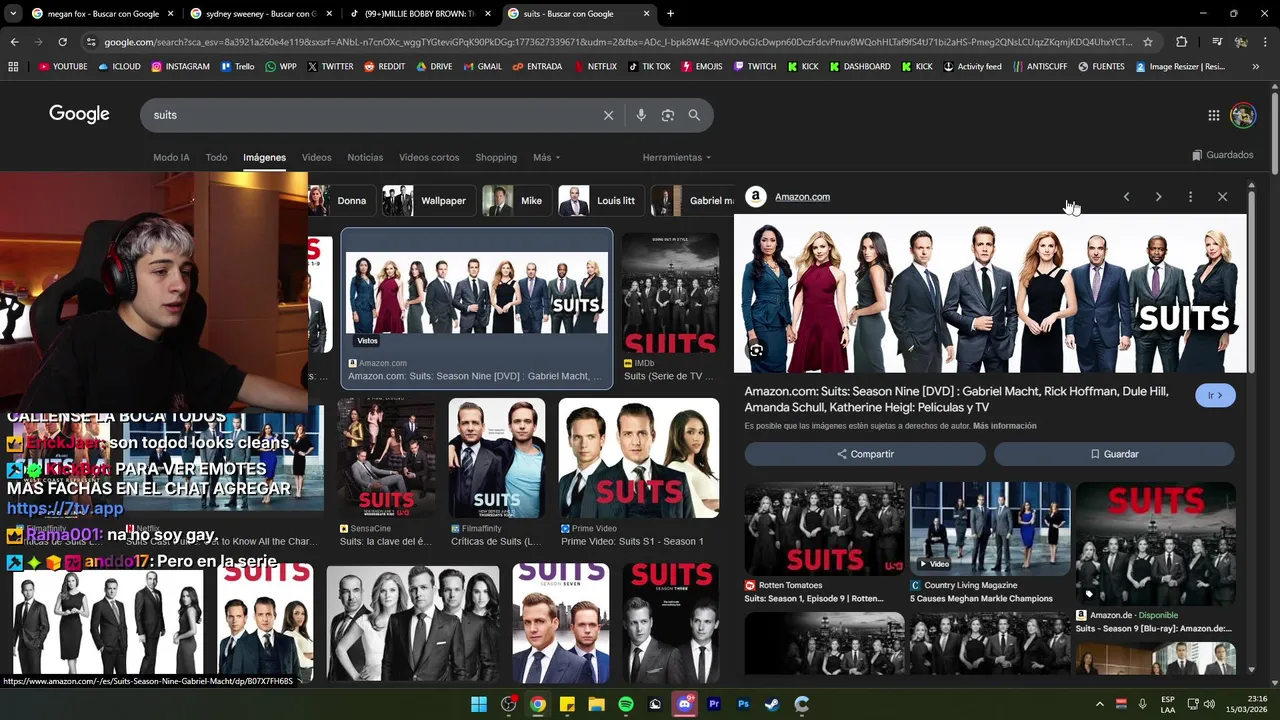Open Discord from the taskbar
The height and width of the screenshot is (720, 1280).
tap(684, 704)
